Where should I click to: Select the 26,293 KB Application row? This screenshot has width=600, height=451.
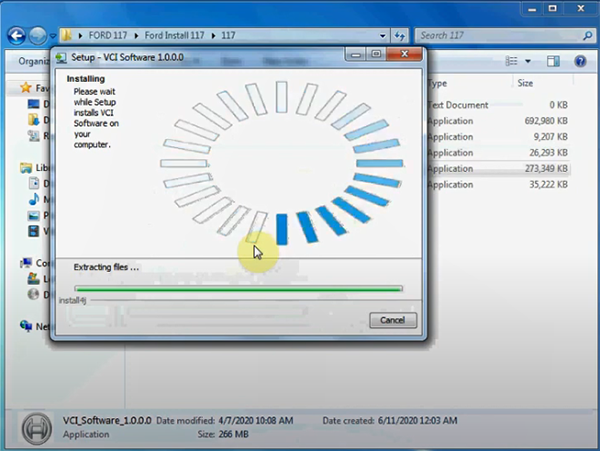(x=497, y=153)
